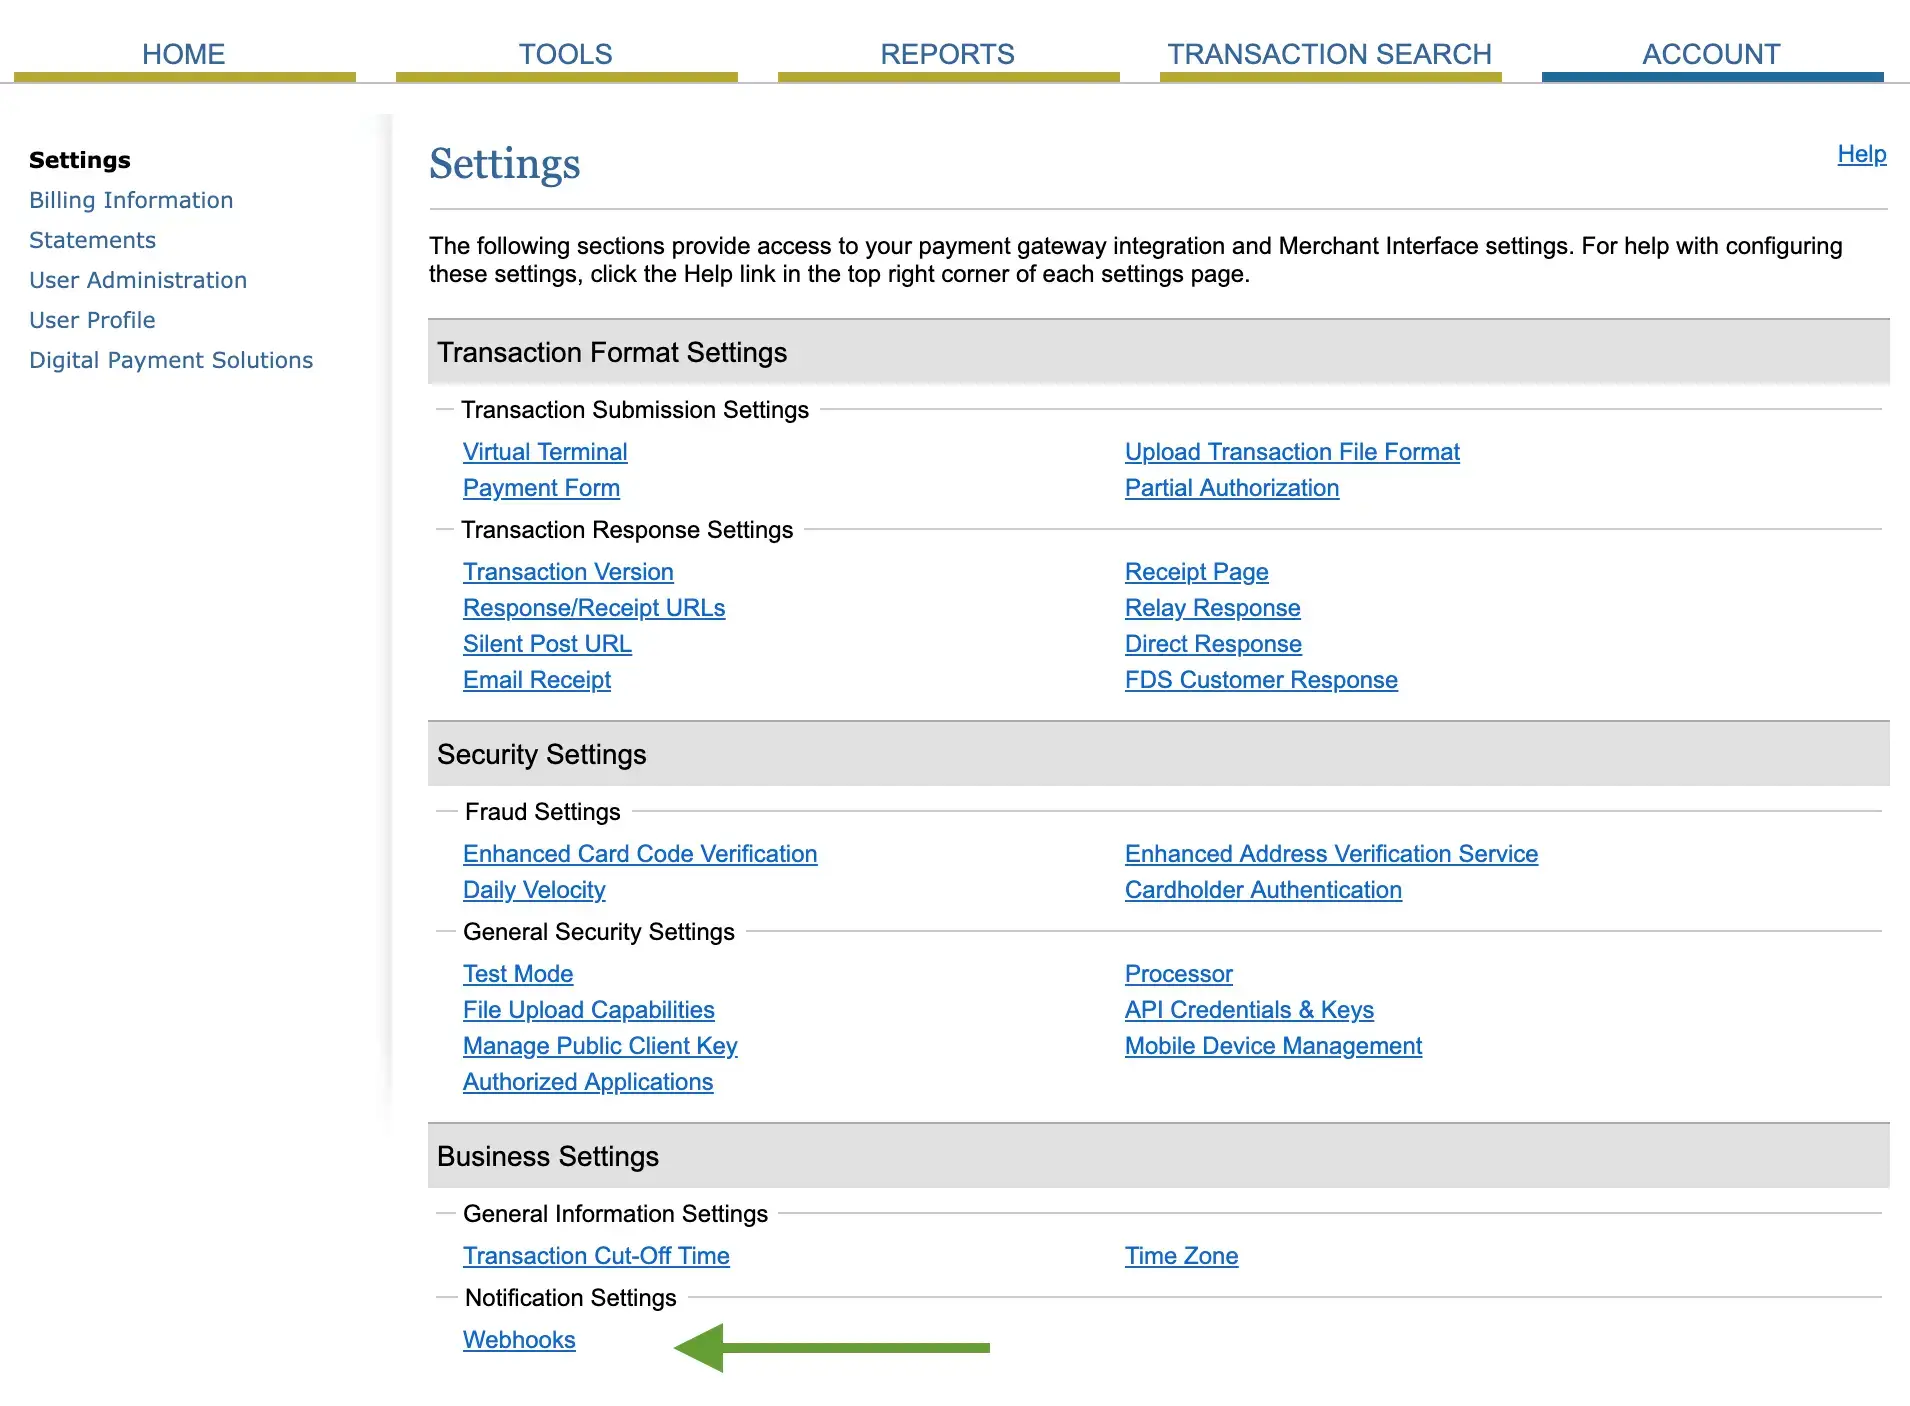Image resolution: width=1910 pixels, height=1406 pixels.
Task: Go to User Administration
Action: tap(138, 280)
